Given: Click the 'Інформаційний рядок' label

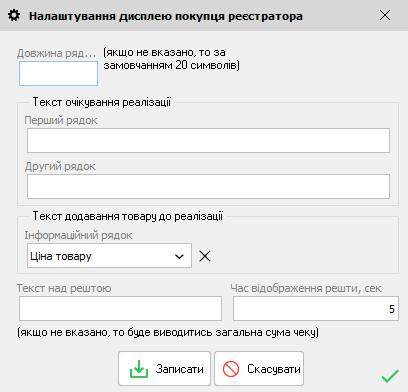Looking at the screenshot, I should [x=78, y=235].
